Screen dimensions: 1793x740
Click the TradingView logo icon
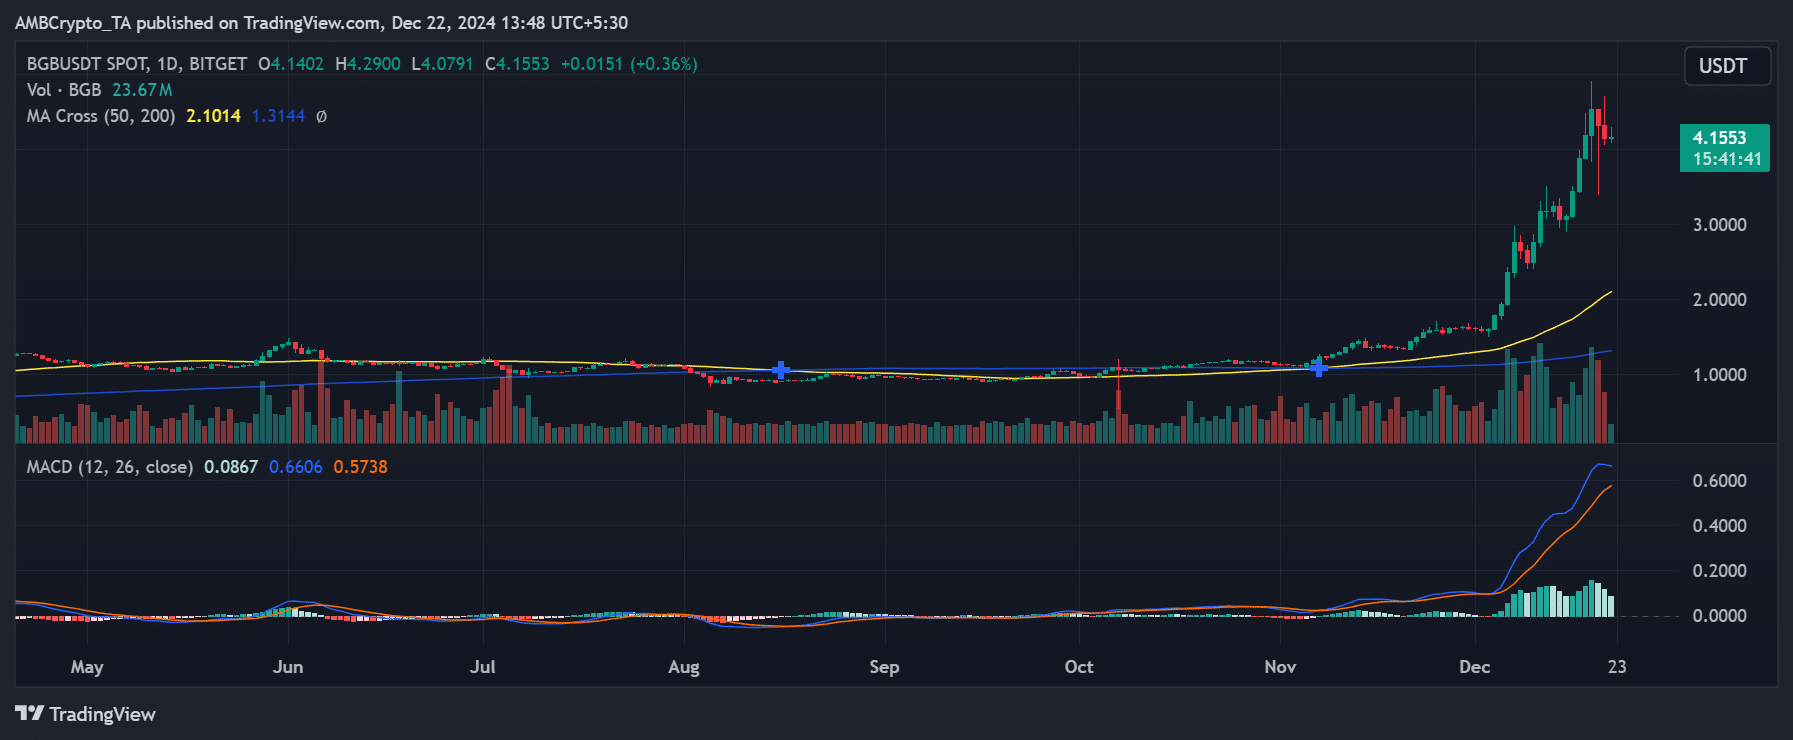click(29, 713)
